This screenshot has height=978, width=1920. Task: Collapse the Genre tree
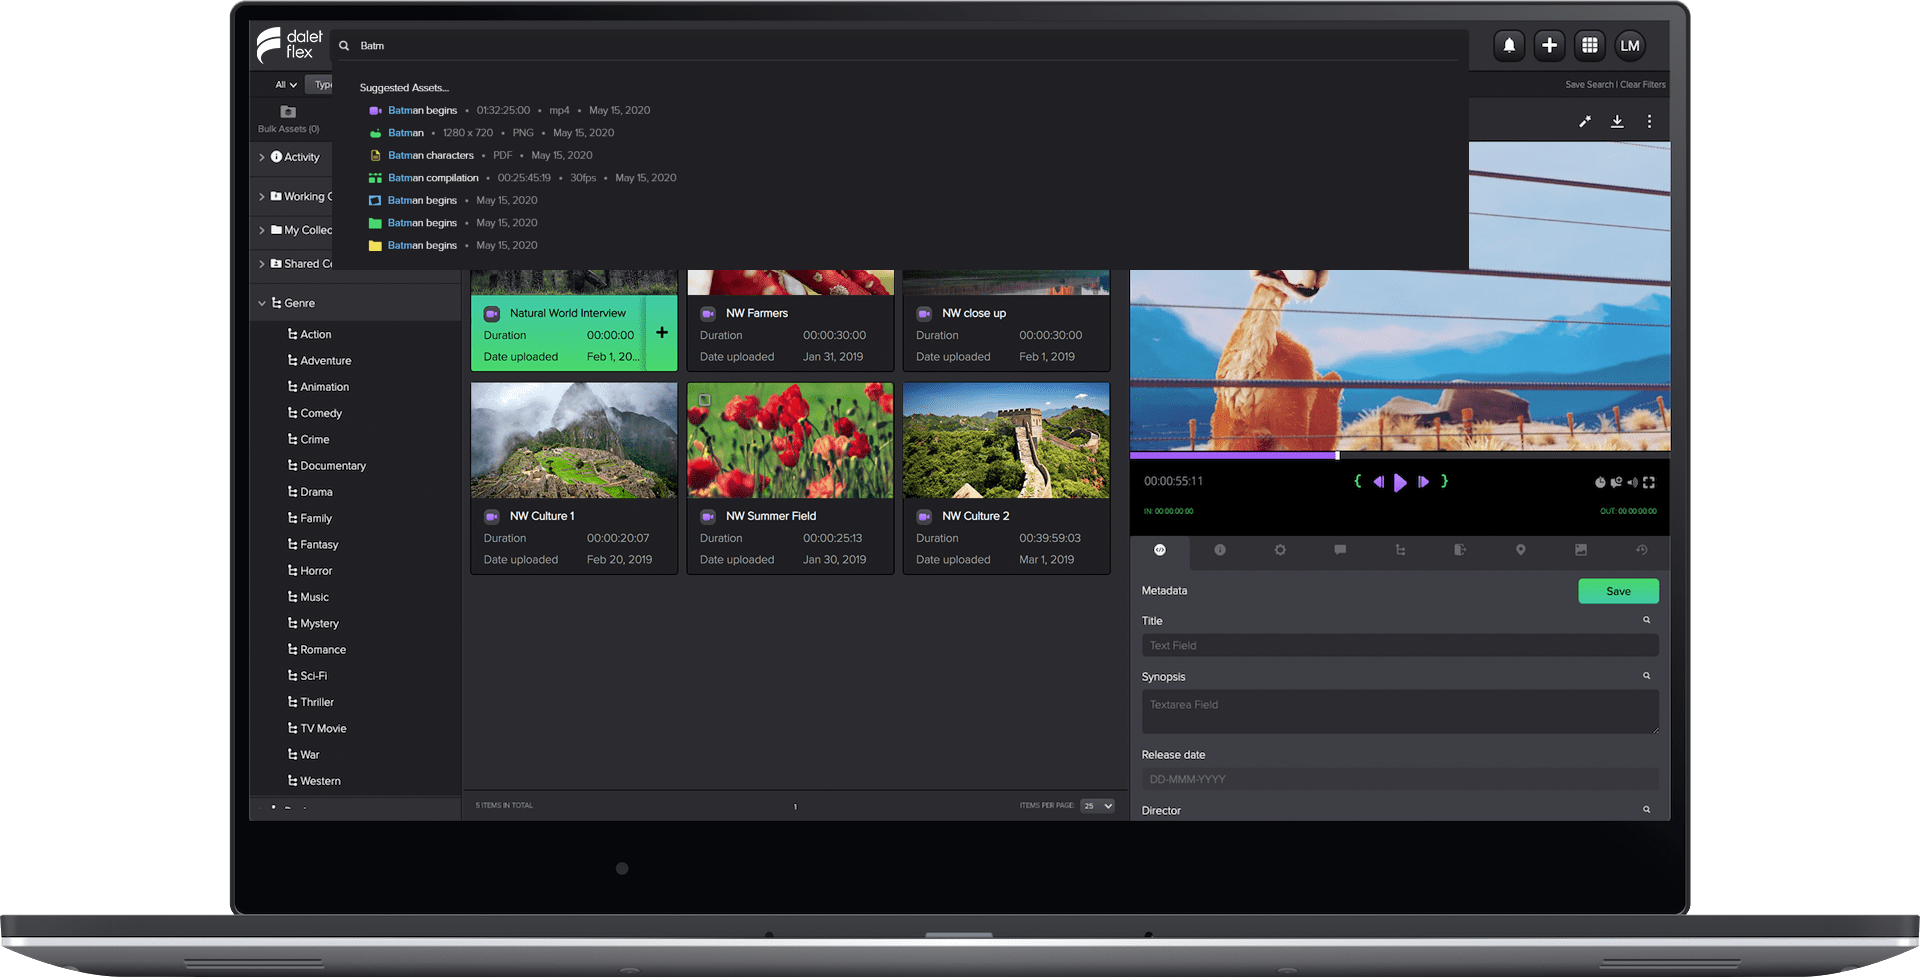[x=262, y=303]
